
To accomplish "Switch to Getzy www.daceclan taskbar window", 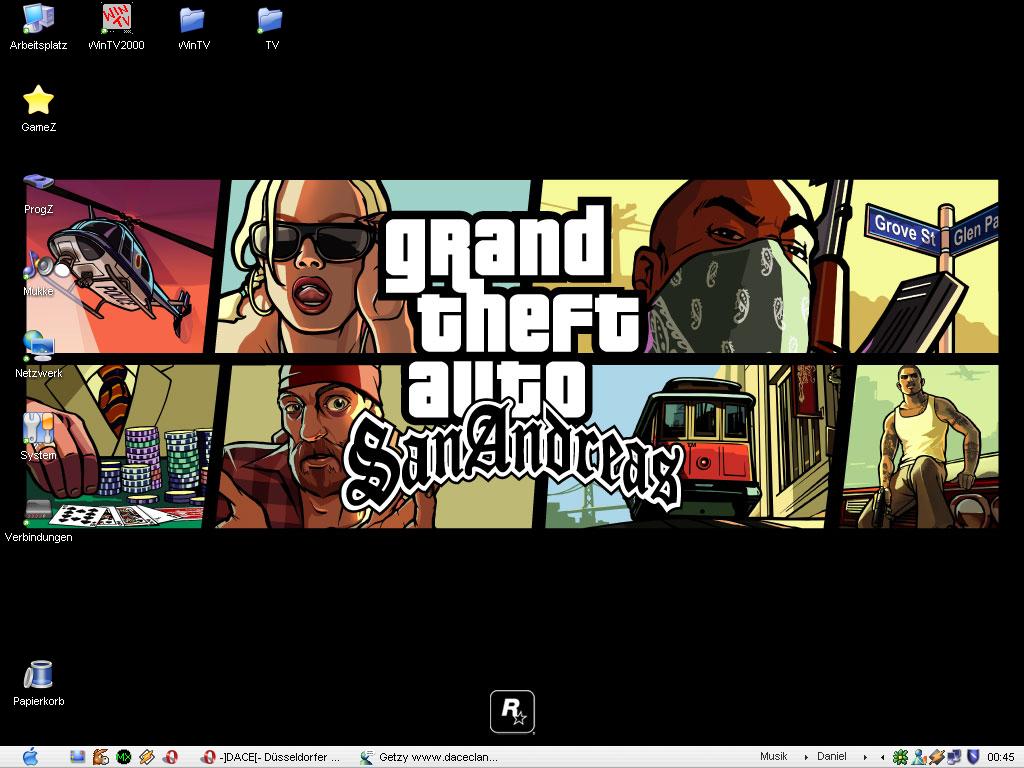I will pos(430,757).
